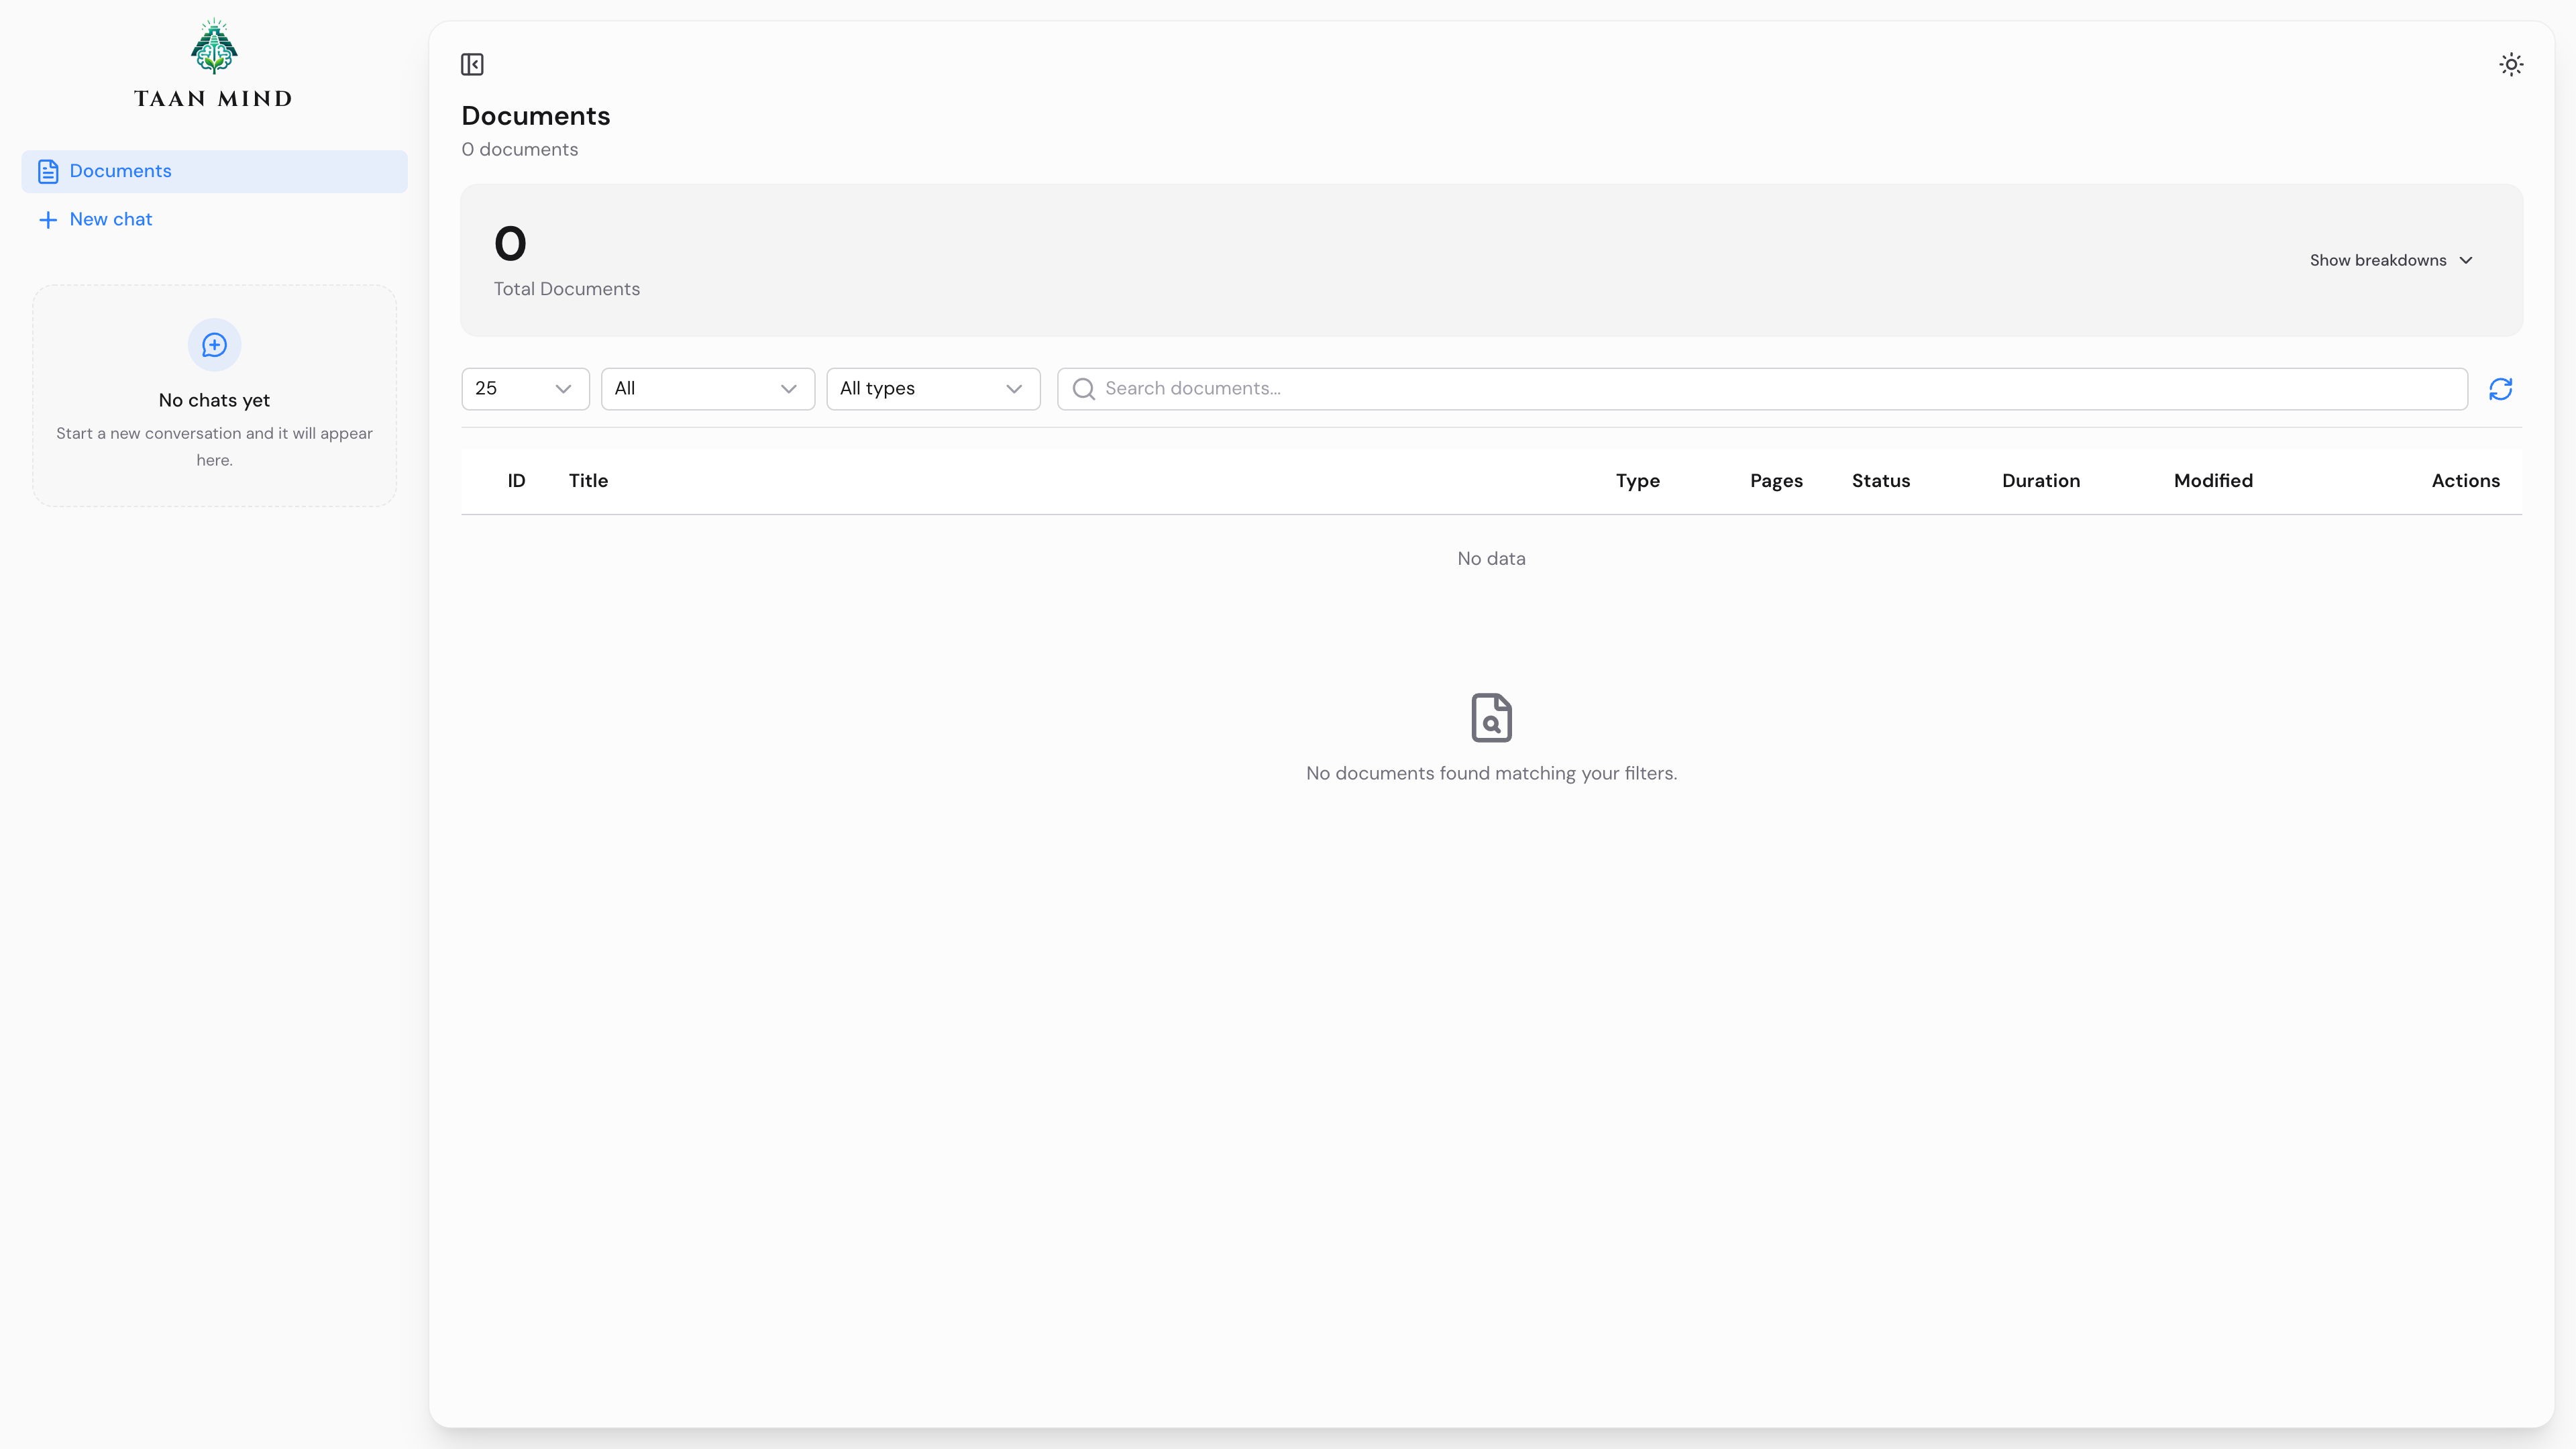Click the plus icon beside New chat
Image resolution: width=2576 pixels, height=1449 pixels.
tap(48, 220)
